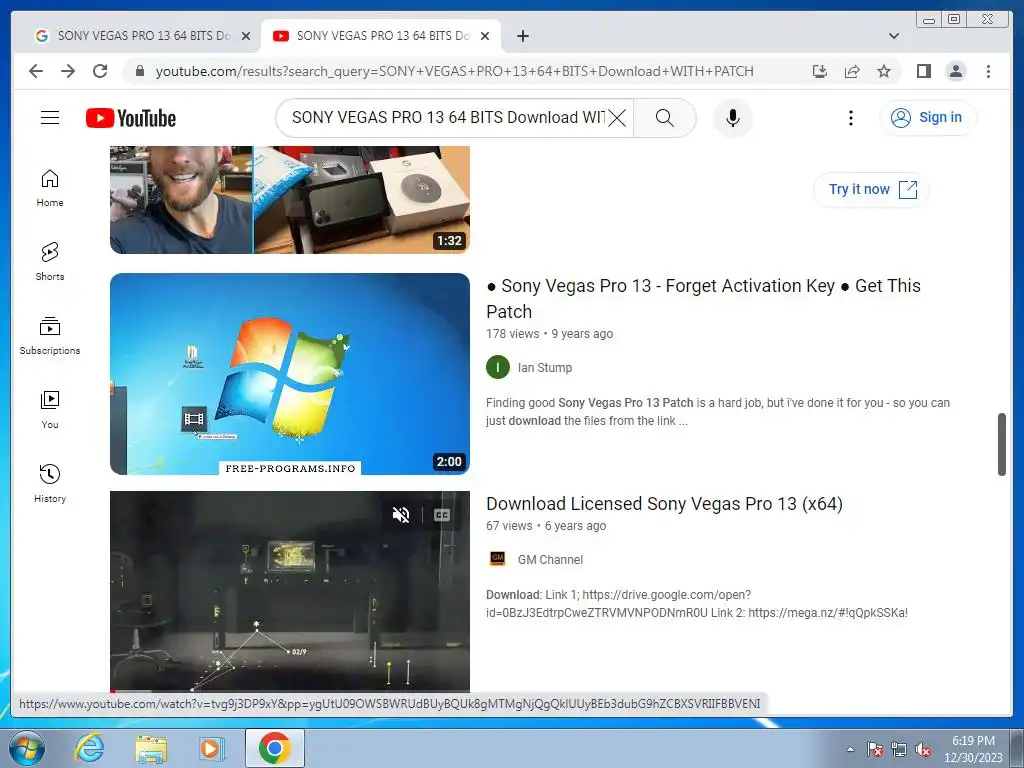Share this page via address bar icon
This screenshot has width=1024, height=768.
coord(852,71)
